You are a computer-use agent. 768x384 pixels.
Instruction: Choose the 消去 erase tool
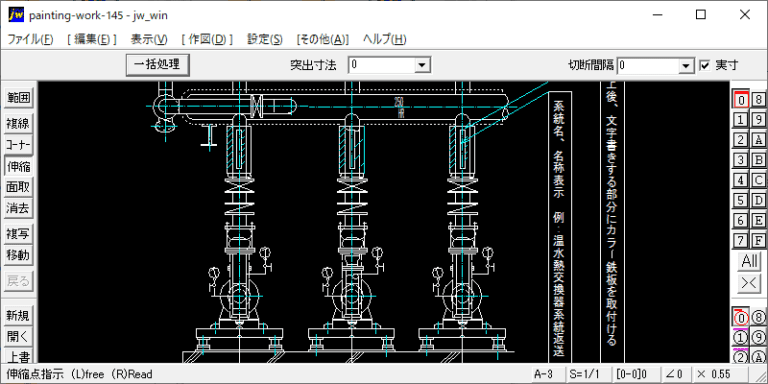[18, 209]
